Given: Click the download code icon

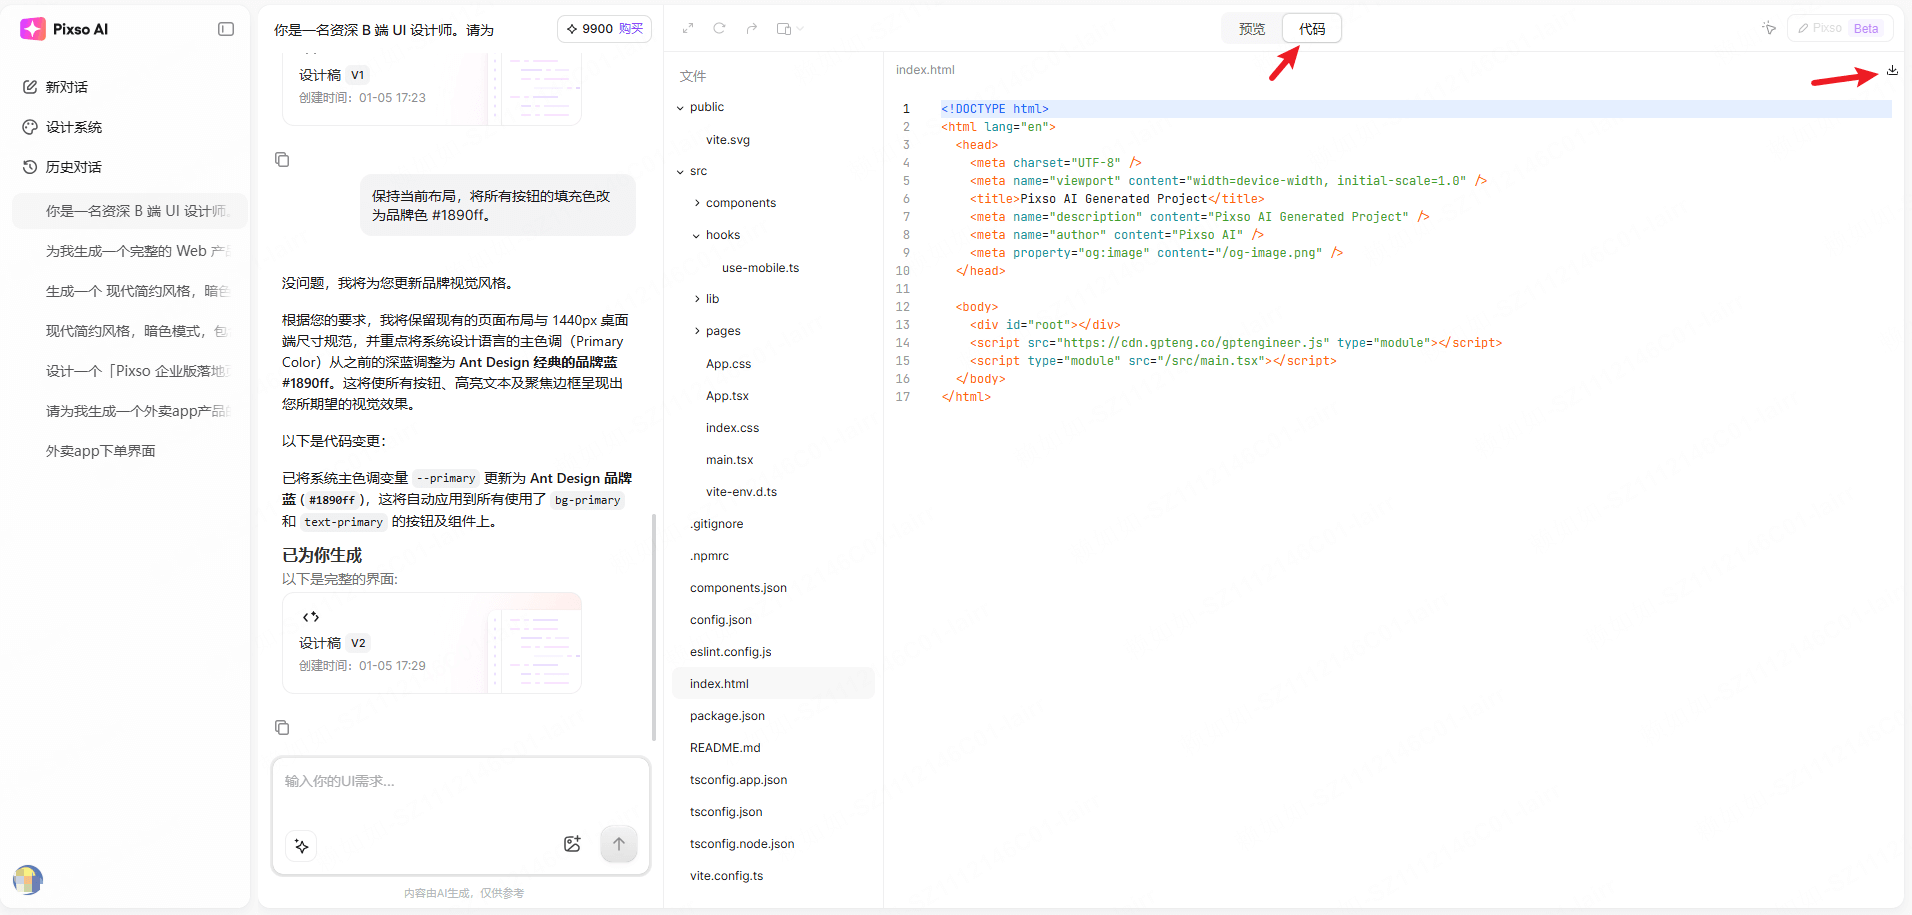Looking at the screenshot, I should coord(1892,70).
